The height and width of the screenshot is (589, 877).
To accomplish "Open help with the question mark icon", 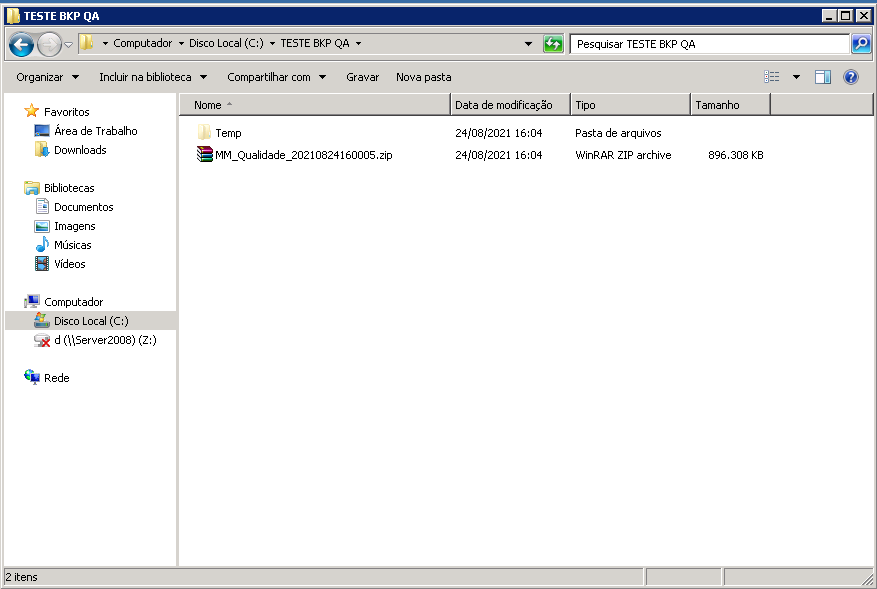I will (x=851, y=77).
